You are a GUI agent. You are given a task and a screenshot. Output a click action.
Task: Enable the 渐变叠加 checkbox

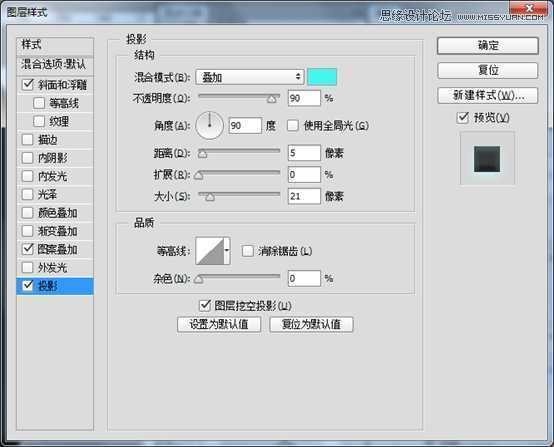coord(28,231)
